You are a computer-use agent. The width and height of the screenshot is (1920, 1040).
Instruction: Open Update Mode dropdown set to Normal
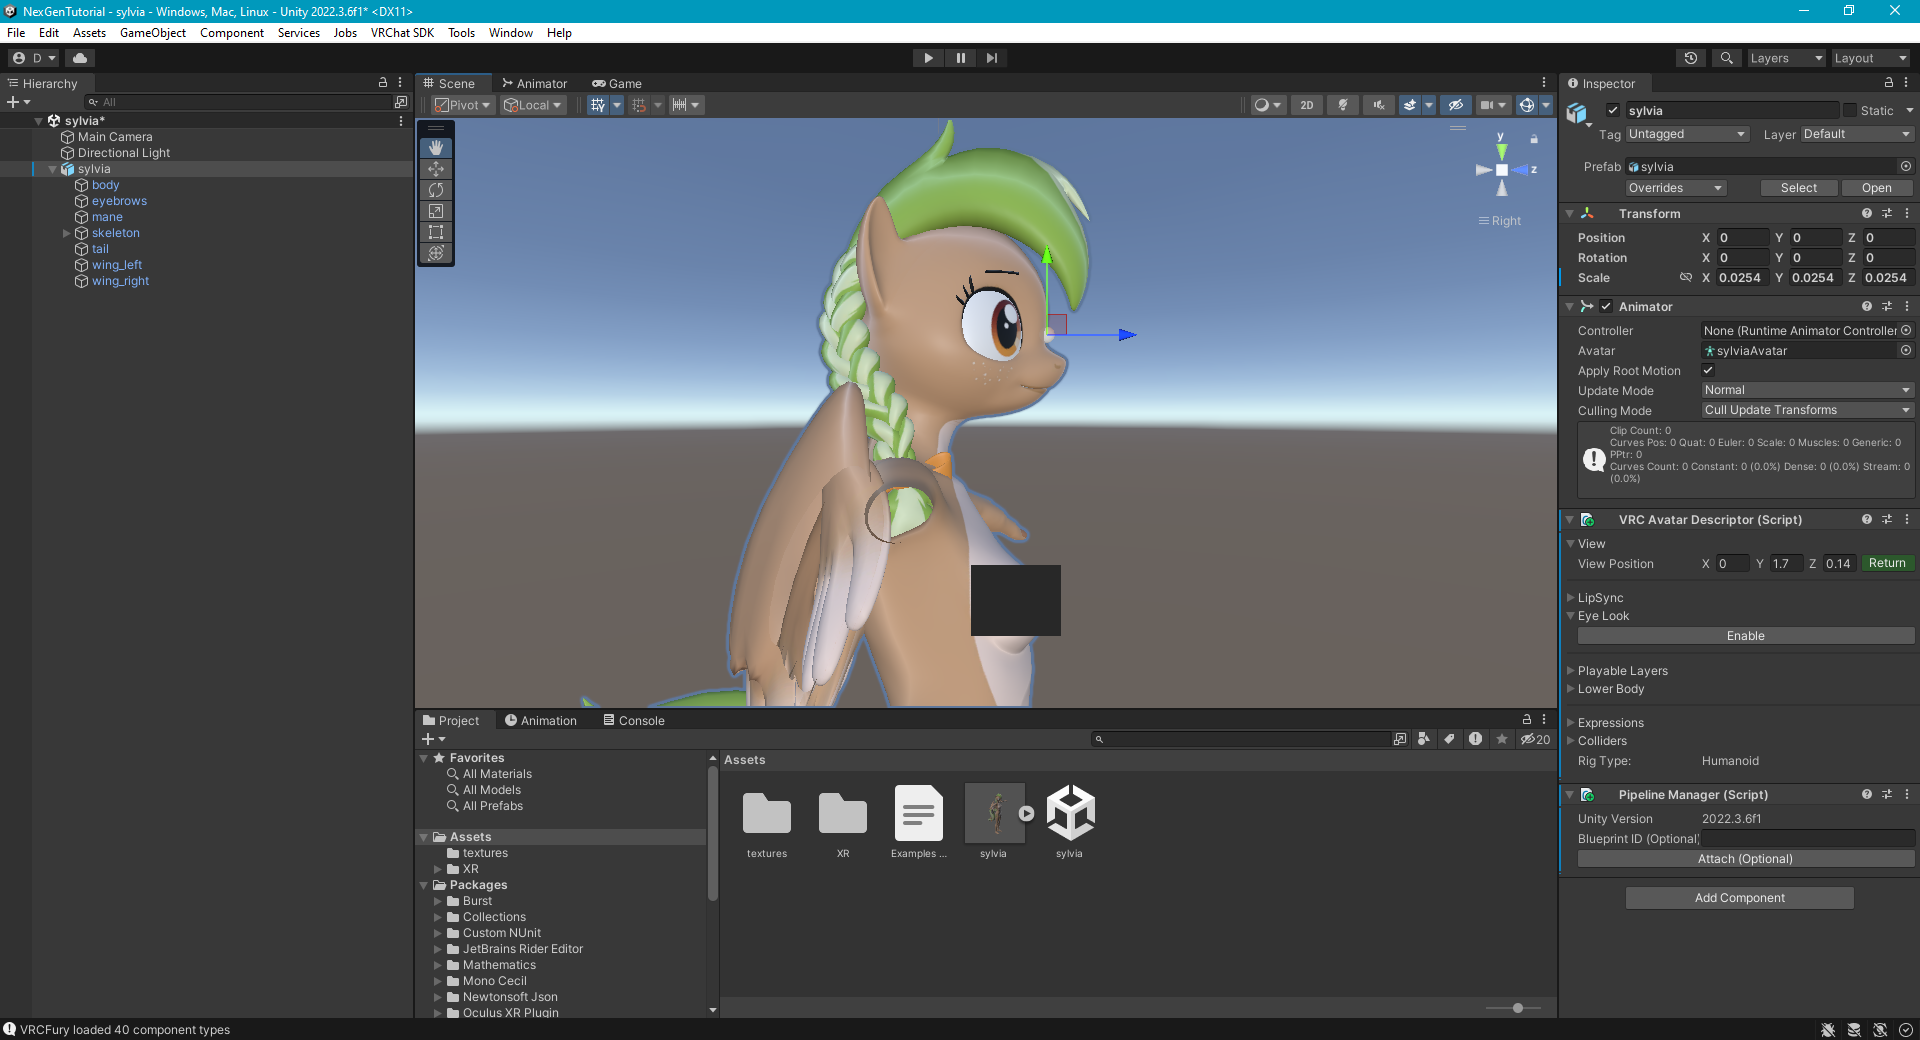click(1807, 390)
